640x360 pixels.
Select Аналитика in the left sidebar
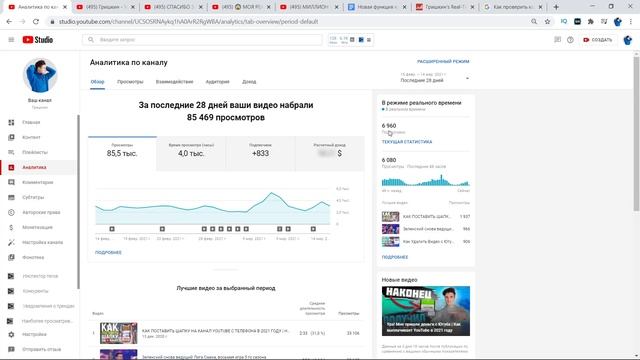tap(34, 167)
